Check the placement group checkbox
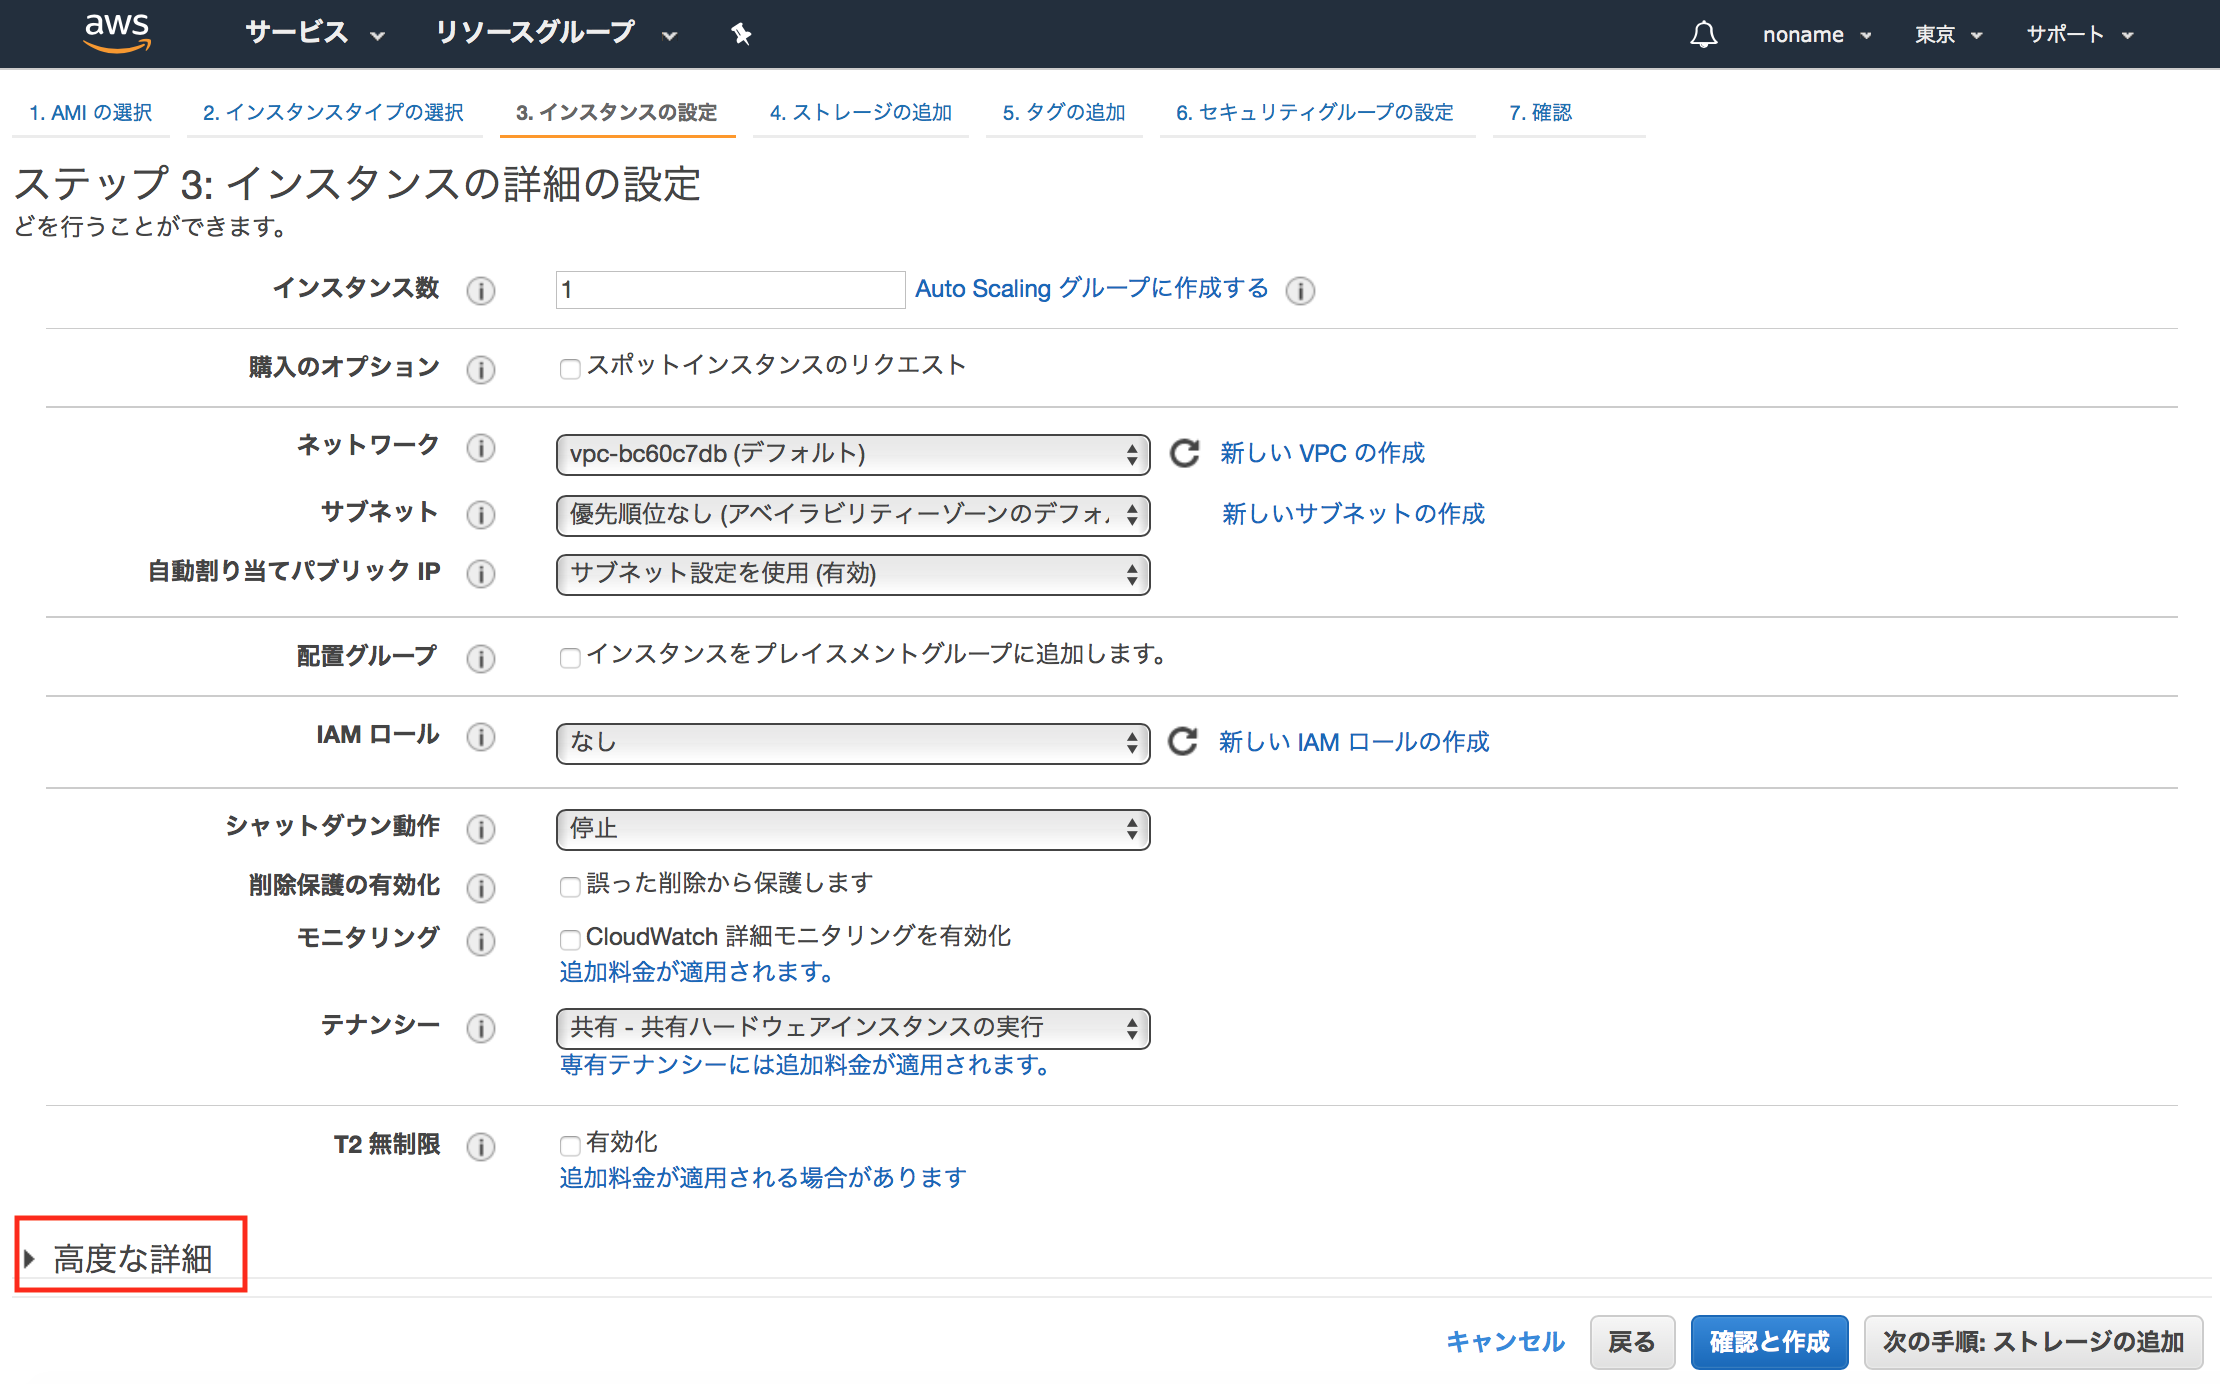Viewport: 2220px width, 1384px height. [570, 658]
